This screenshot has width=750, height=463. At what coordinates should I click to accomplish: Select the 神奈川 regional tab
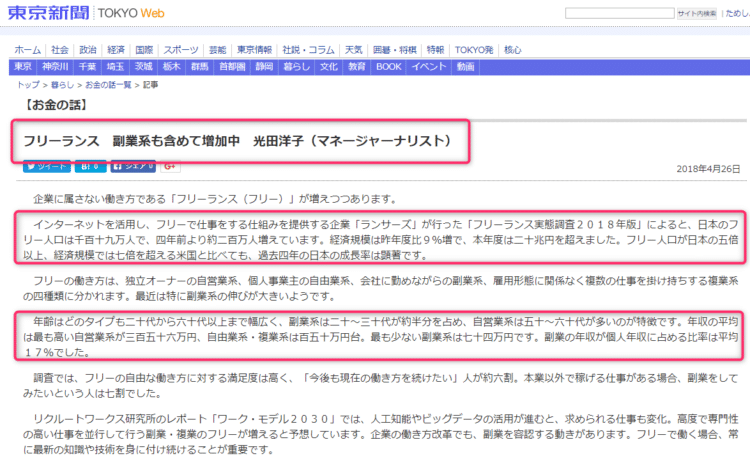point(55,66)
